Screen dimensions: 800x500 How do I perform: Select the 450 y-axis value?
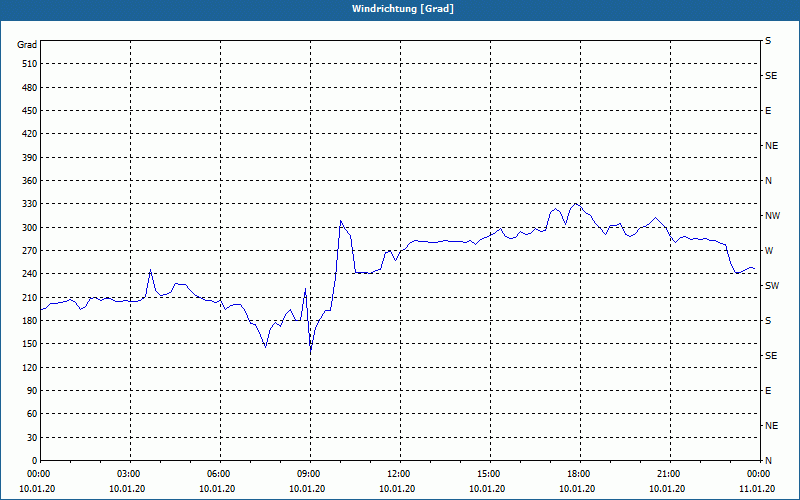click(x=30, y=111)
